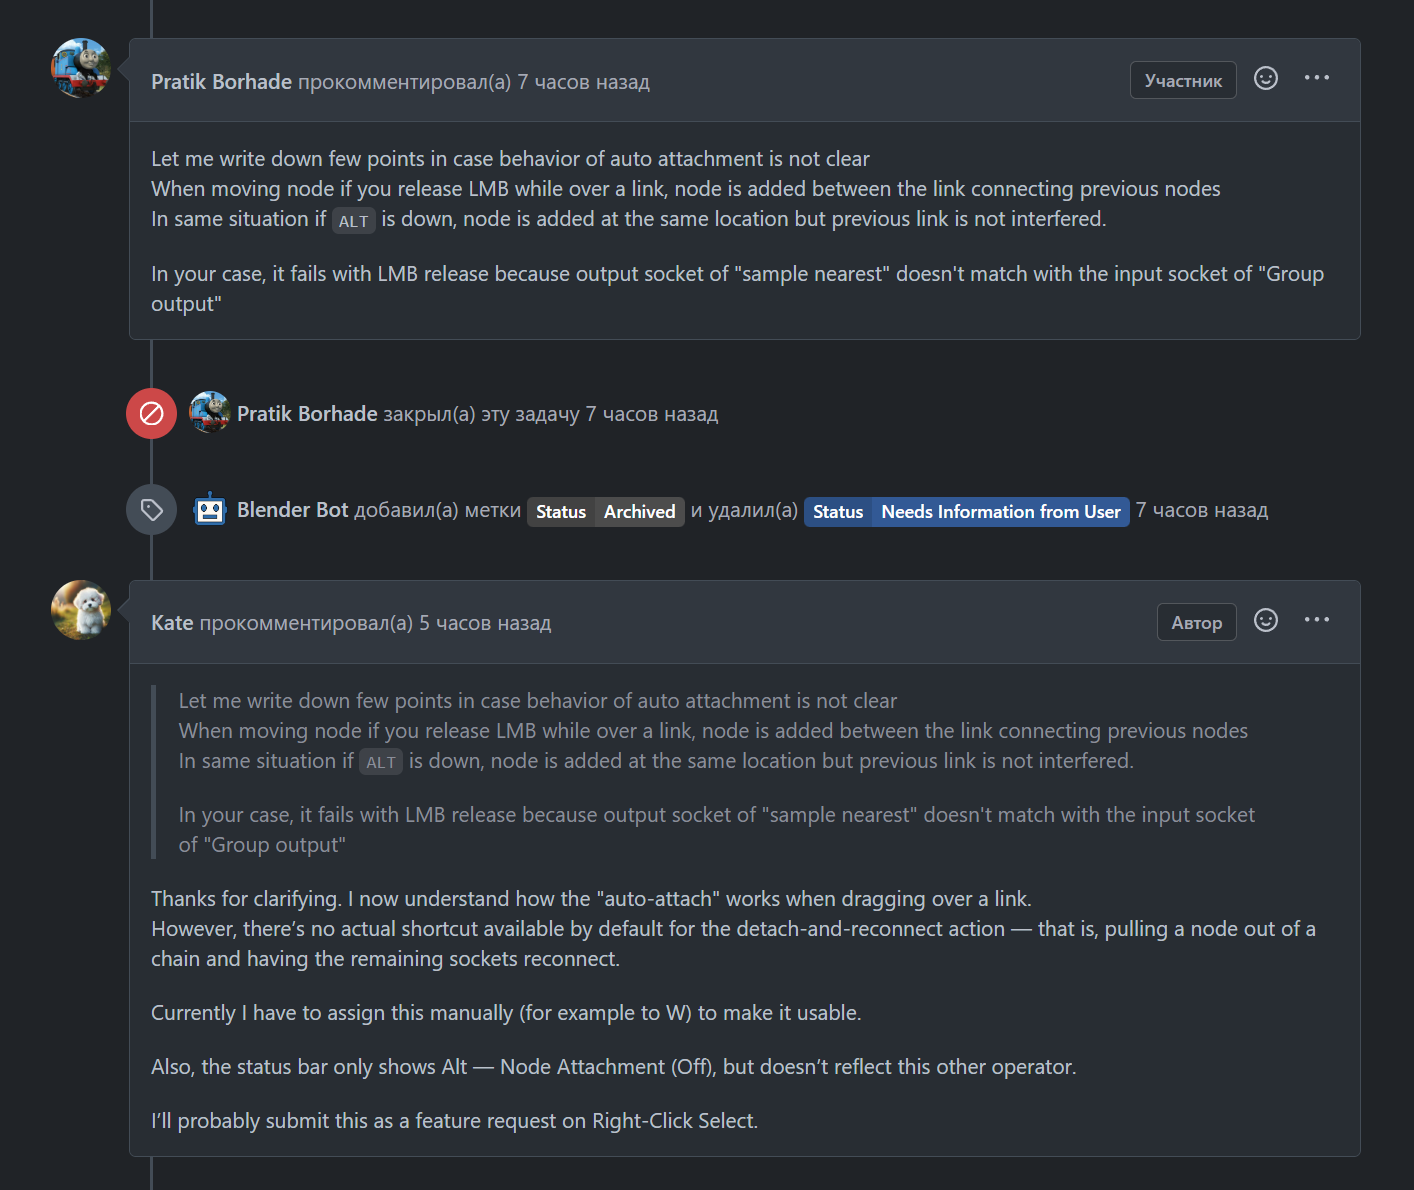The image size is (1414, 1190).
Task: Open more options menu on Kate's comment
Action: point(1317,620)
